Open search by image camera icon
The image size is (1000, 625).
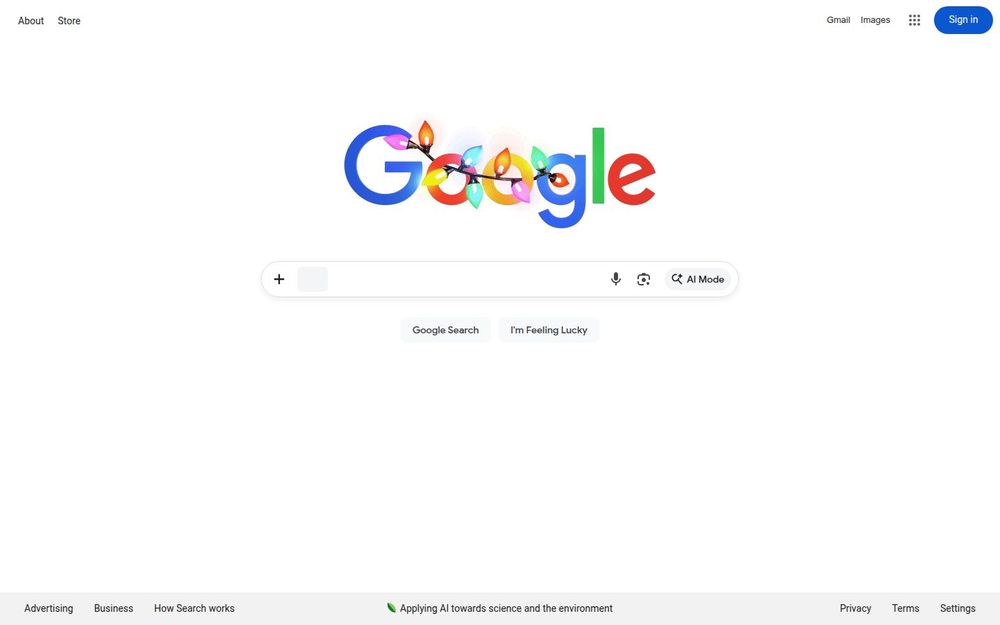(x=643, y=279)
